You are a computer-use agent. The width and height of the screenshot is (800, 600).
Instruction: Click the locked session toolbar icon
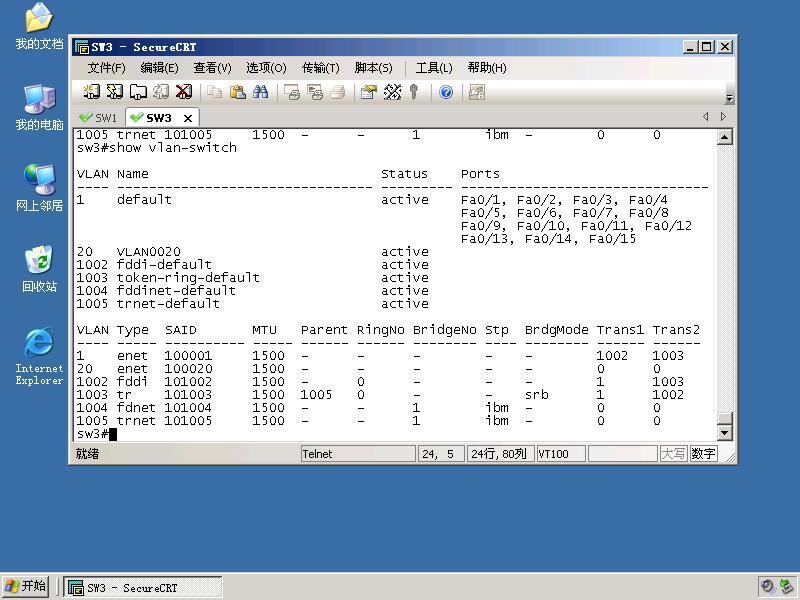[x=477, y=92]
